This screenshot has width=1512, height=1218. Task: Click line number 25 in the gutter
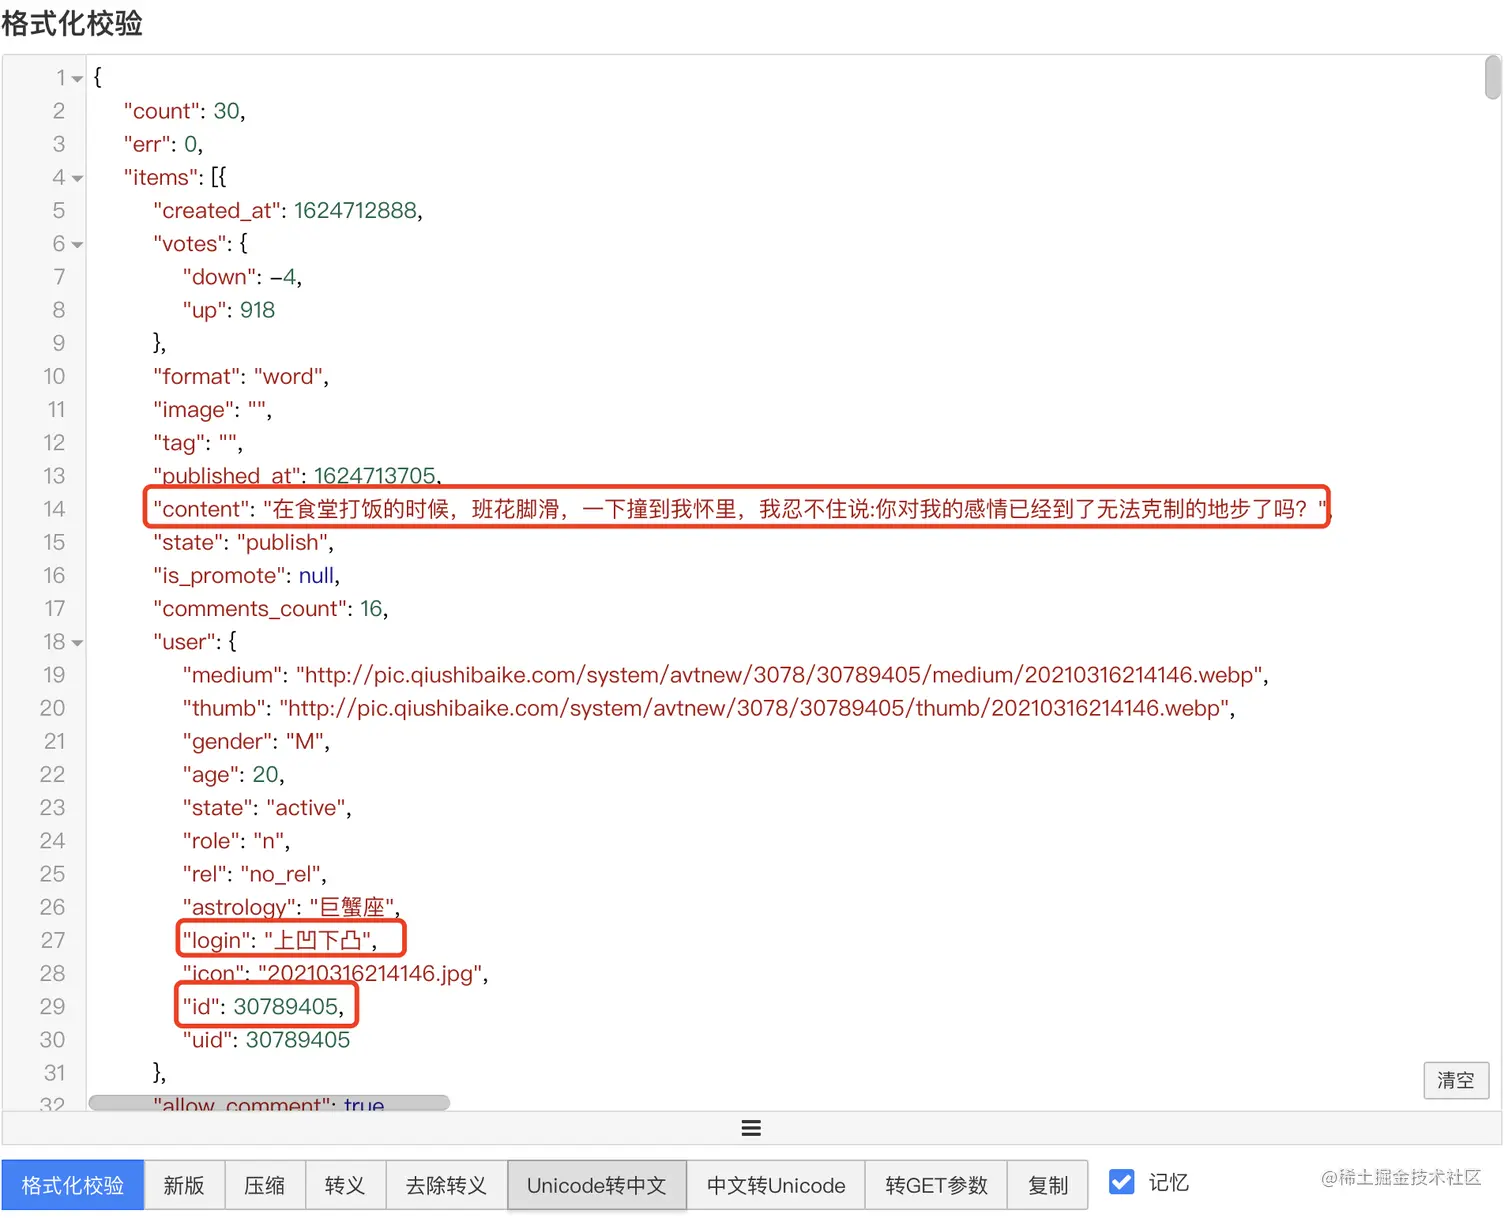point(53,874)
